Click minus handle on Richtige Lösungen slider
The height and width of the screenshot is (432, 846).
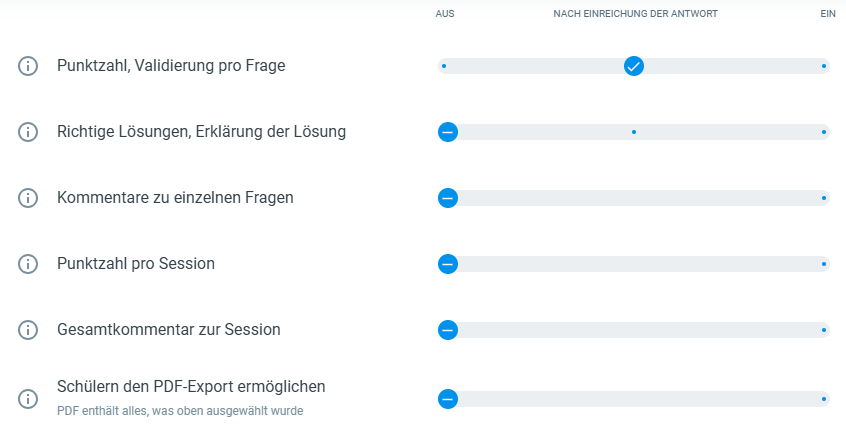[x=448, y=132]
